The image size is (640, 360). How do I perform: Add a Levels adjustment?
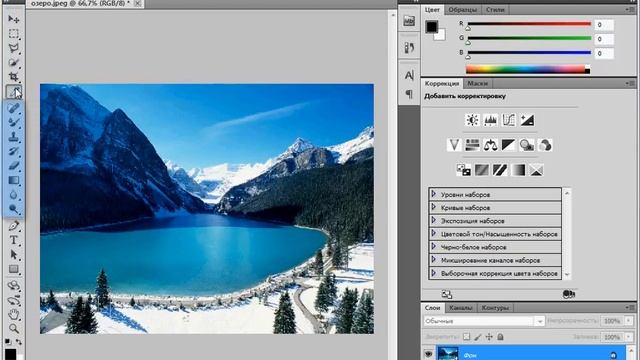pos(490,120)
